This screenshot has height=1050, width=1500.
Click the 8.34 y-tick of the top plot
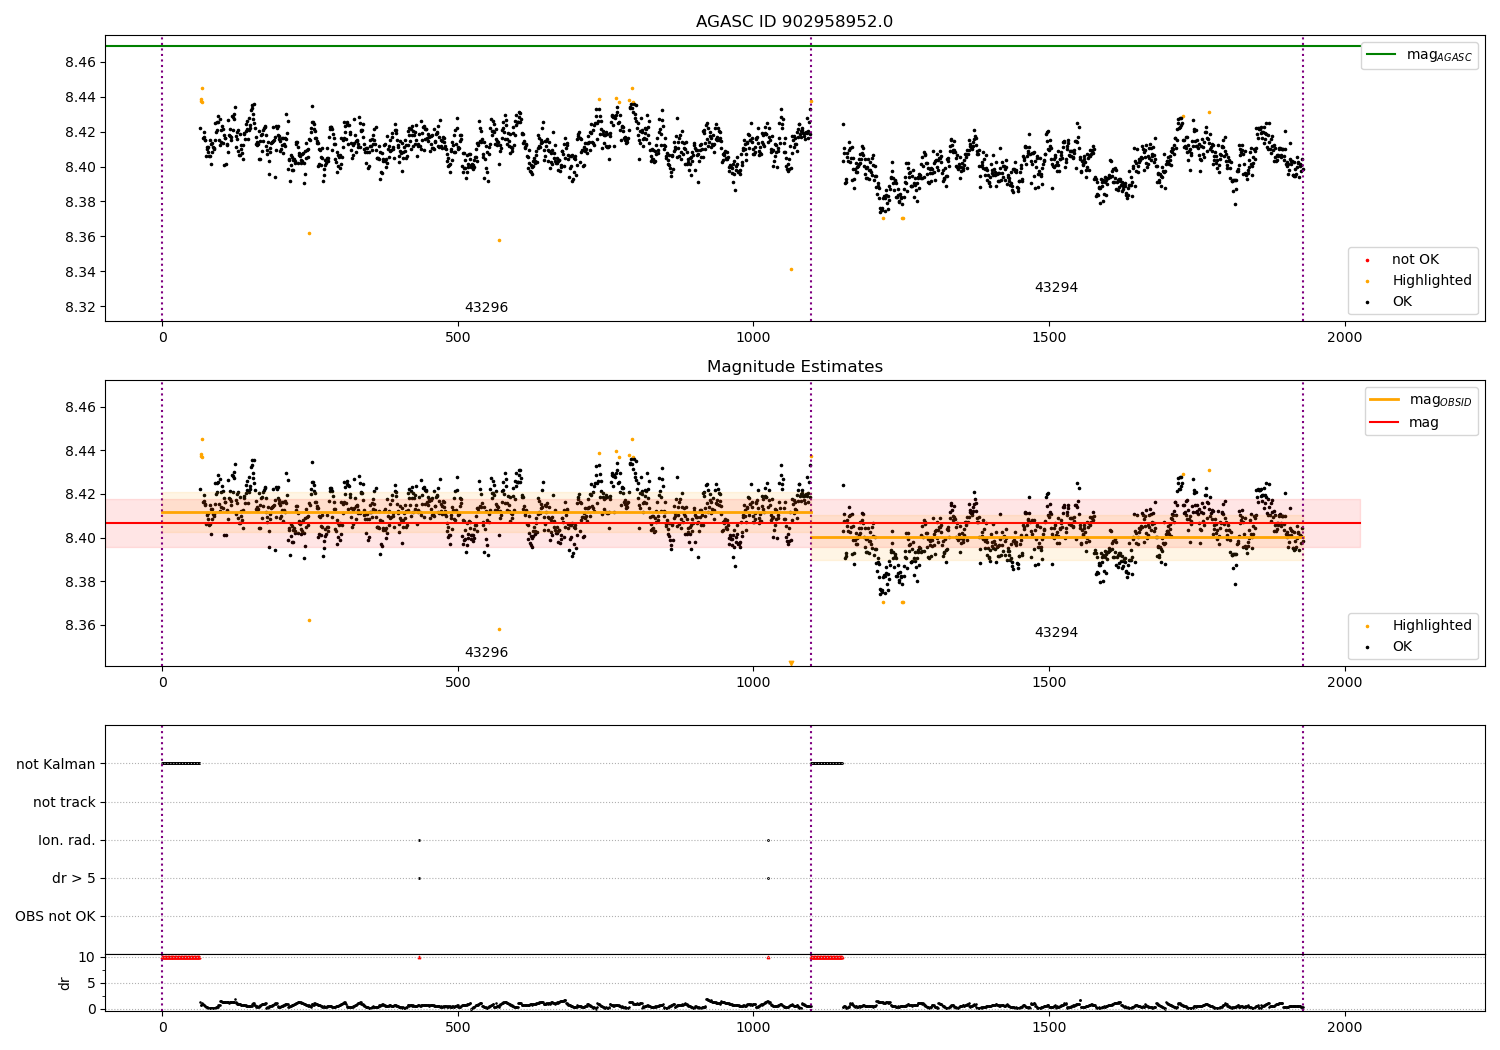(x=80, y=273)
